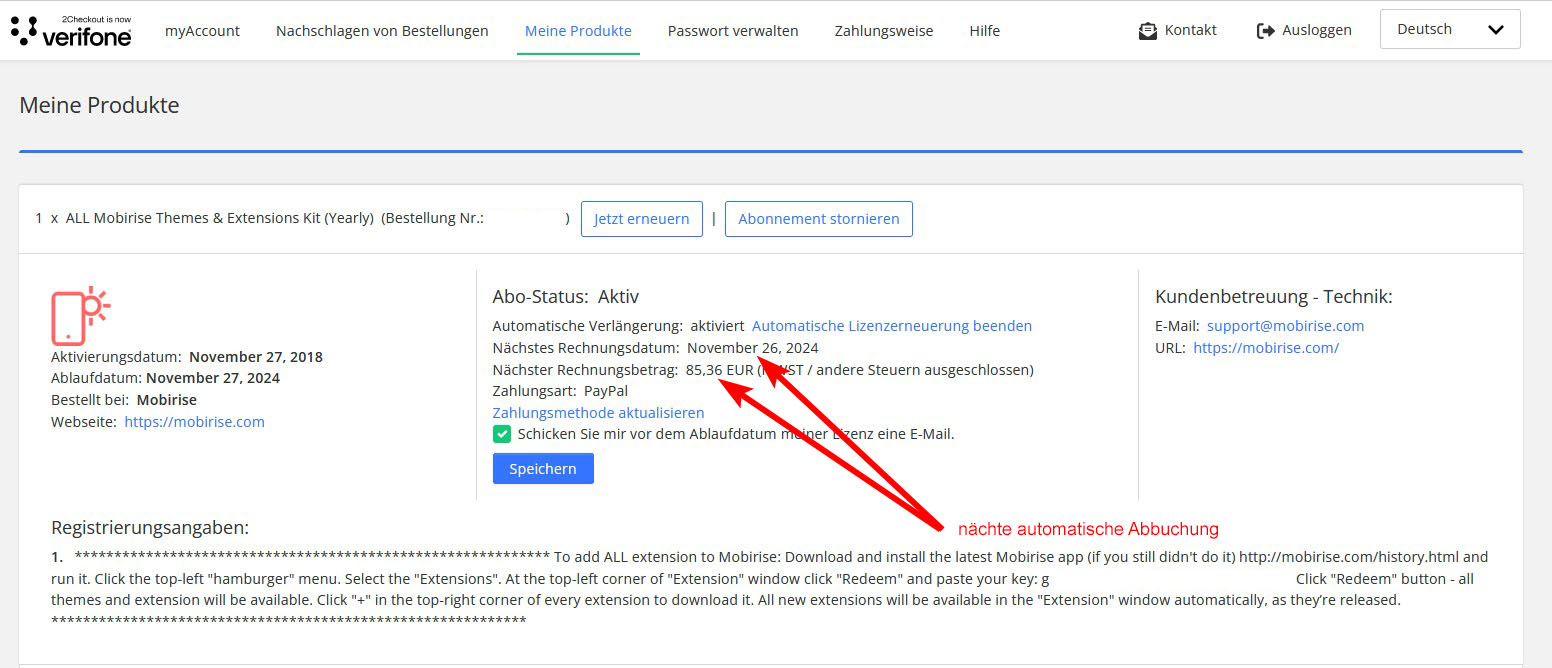This screenshot has height=668, width=1552.
Task: Open the Deutsch language dropdown
Action: coord(1449,30)
